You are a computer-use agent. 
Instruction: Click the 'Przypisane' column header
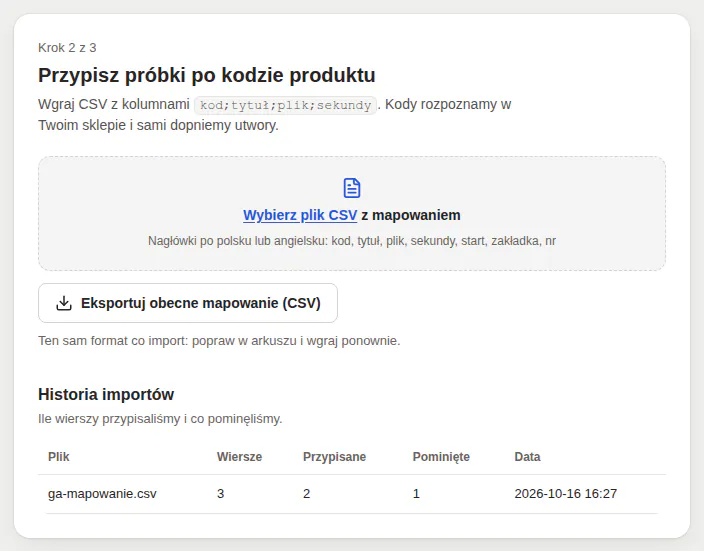point(334,457)
